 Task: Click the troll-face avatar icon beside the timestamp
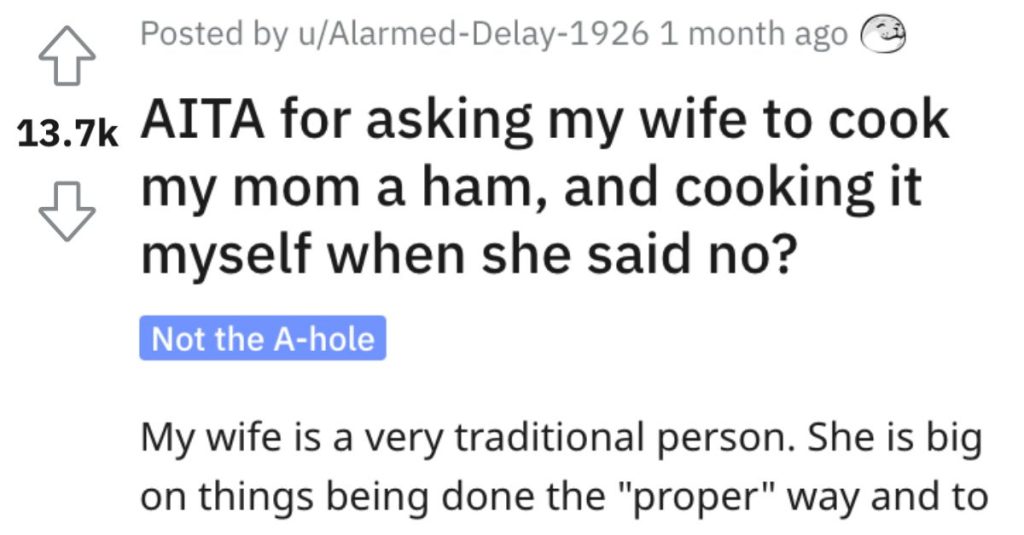point(883,35)
